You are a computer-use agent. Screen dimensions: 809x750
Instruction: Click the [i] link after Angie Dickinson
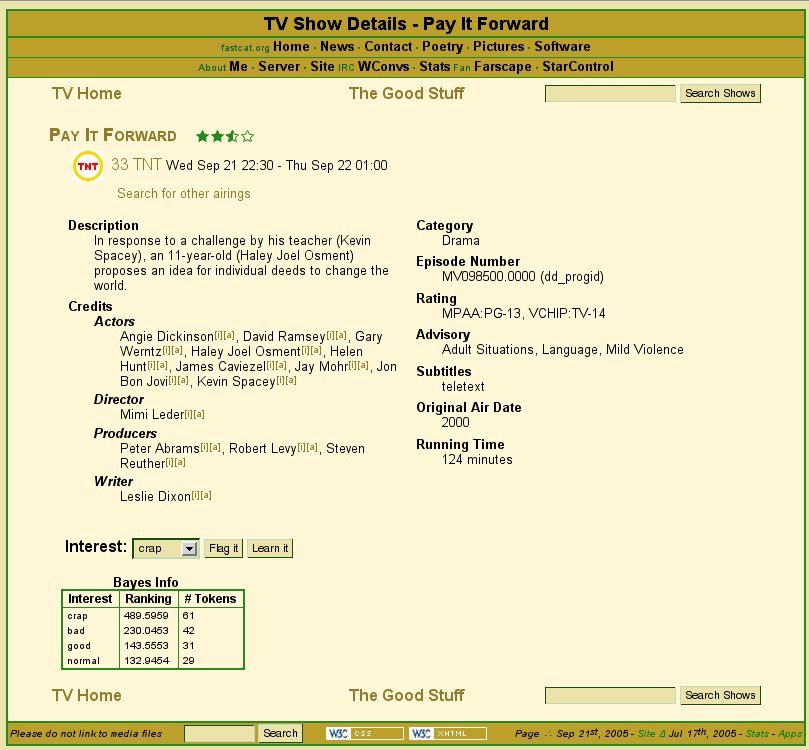[x=219, y=335]
